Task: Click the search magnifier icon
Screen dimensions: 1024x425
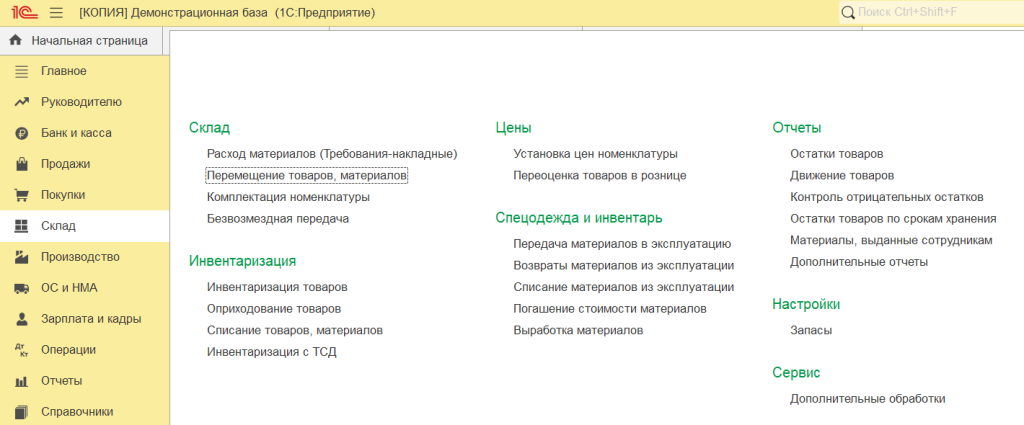Action: pos(848,12)
